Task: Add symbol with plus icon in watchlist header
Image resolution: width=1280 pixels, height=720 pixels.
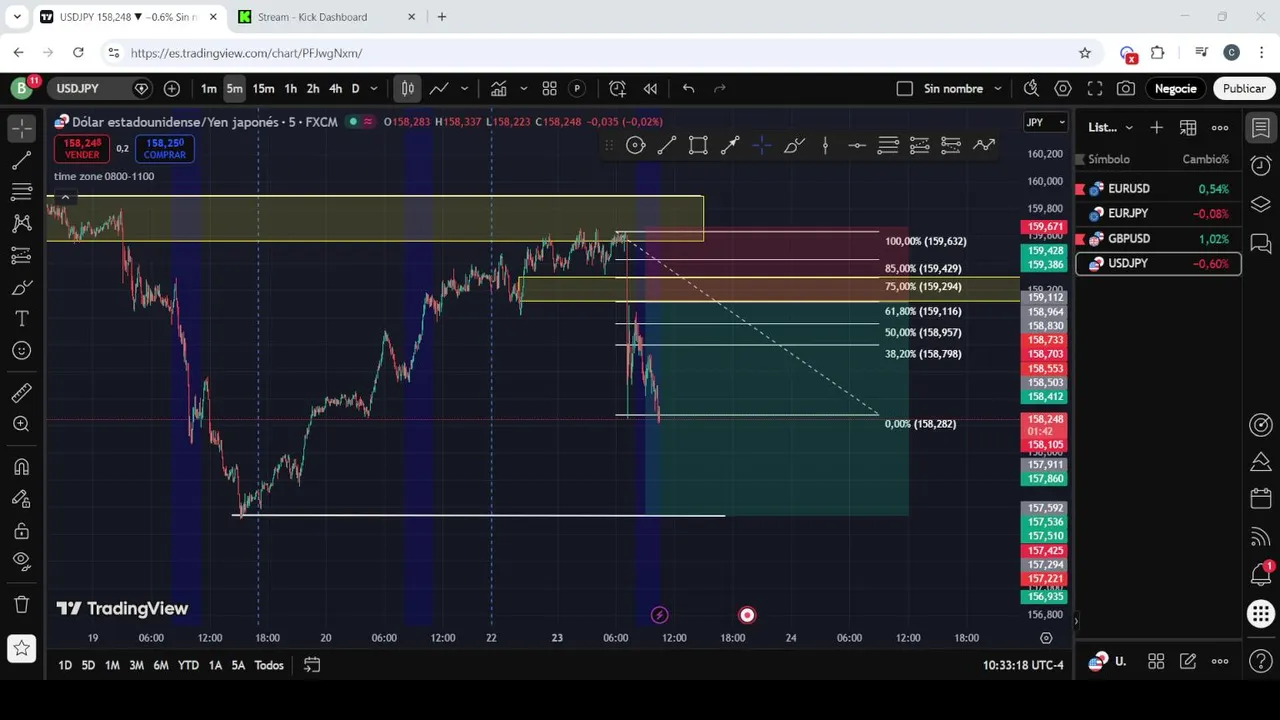Action: coord(1156,127)
